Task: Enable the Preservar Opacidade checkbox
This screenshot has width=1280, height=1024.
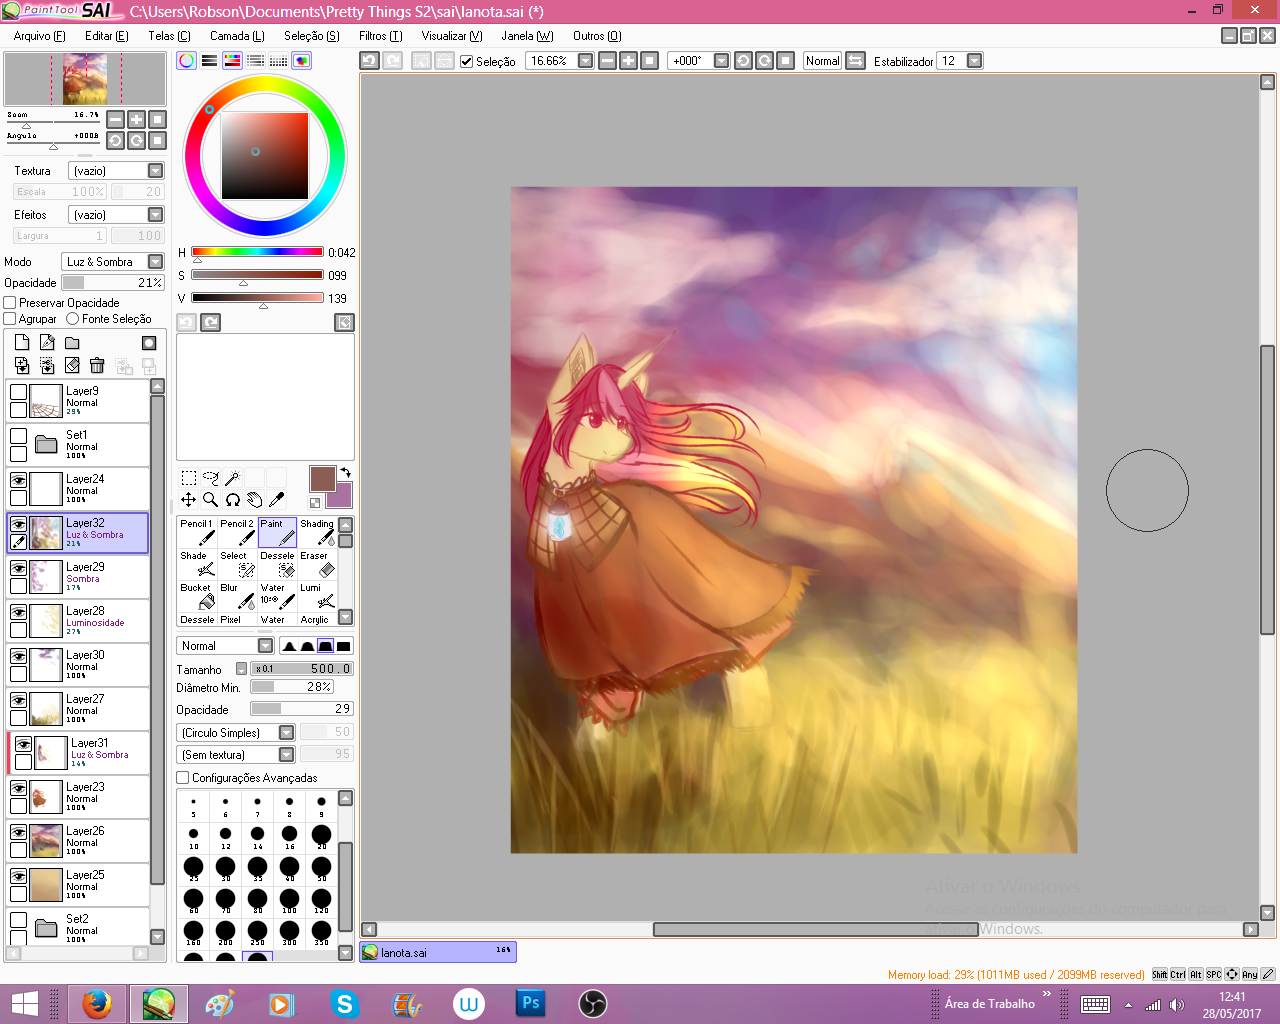Action: point(10,303)
